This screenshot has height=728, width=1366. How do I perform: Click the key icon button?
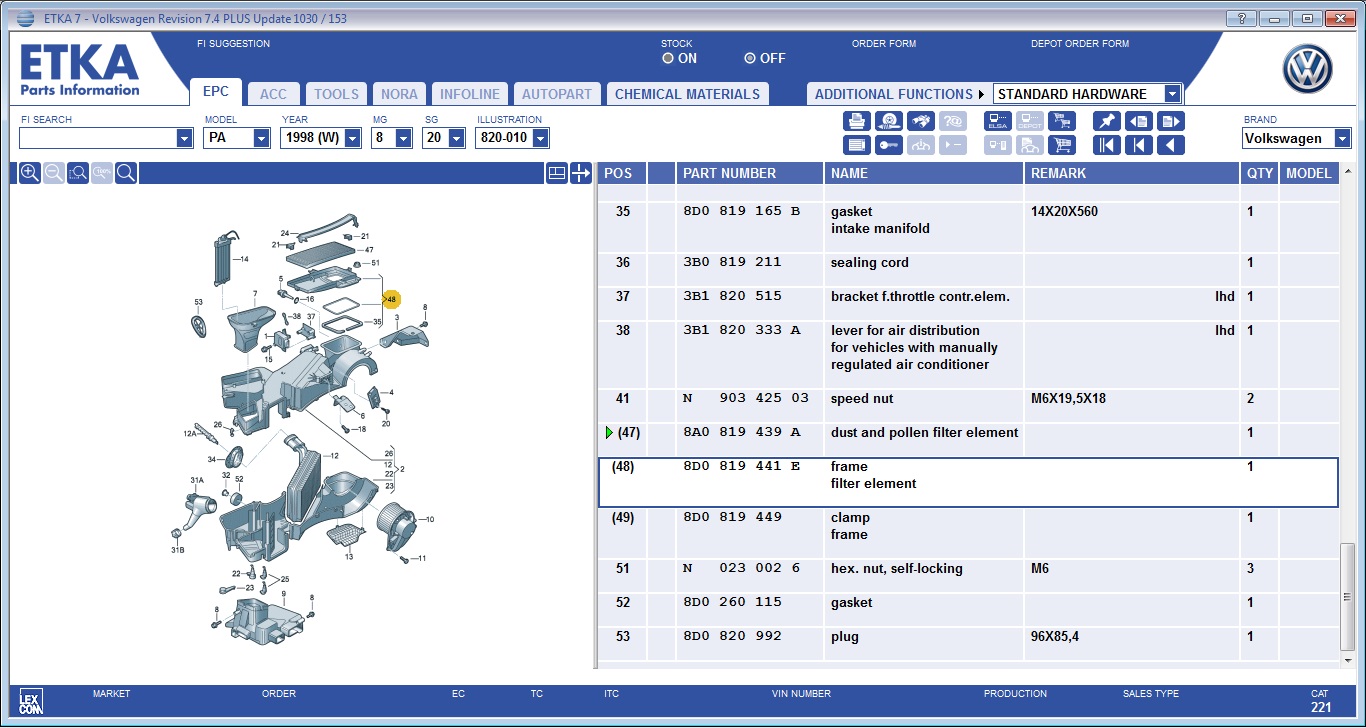(x=888, y=145)
